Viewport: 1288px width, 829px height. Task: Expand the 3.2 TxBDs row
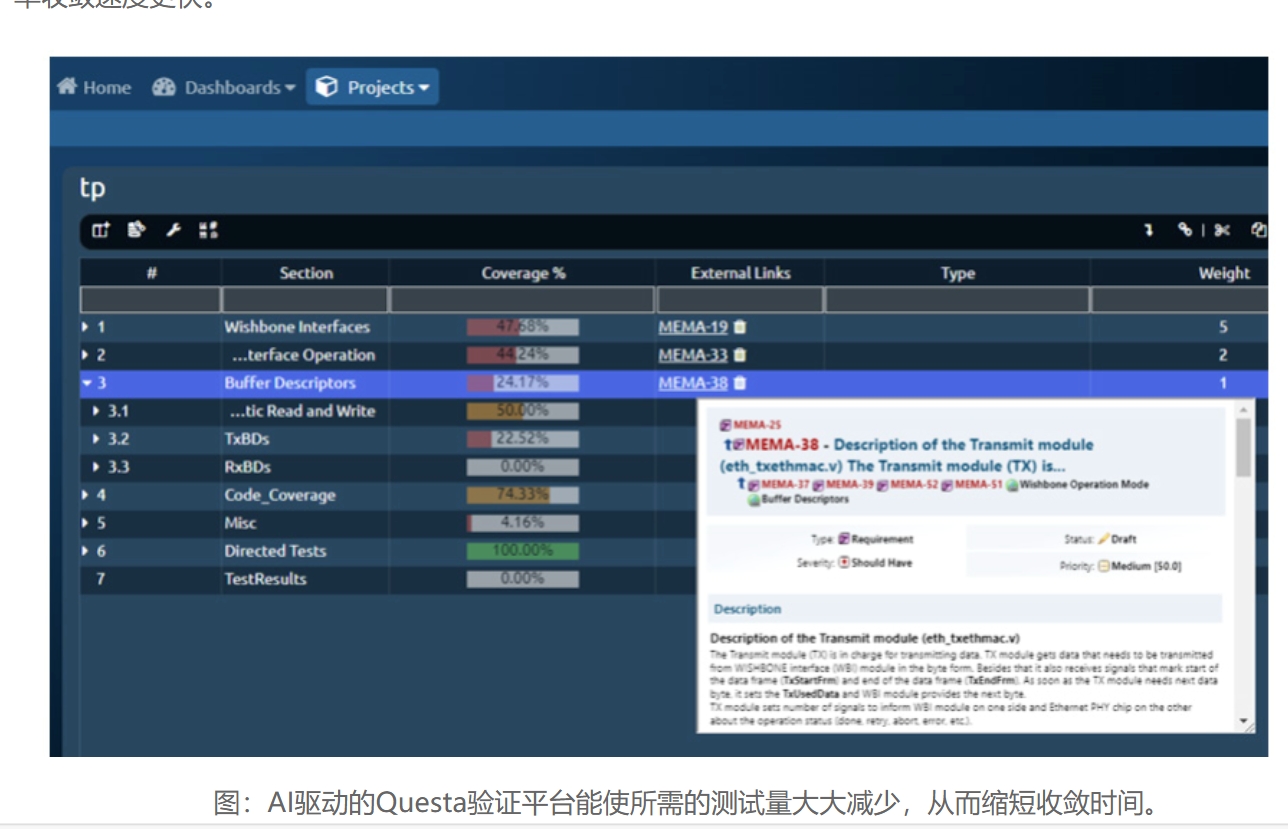click(x=96, y=439)
